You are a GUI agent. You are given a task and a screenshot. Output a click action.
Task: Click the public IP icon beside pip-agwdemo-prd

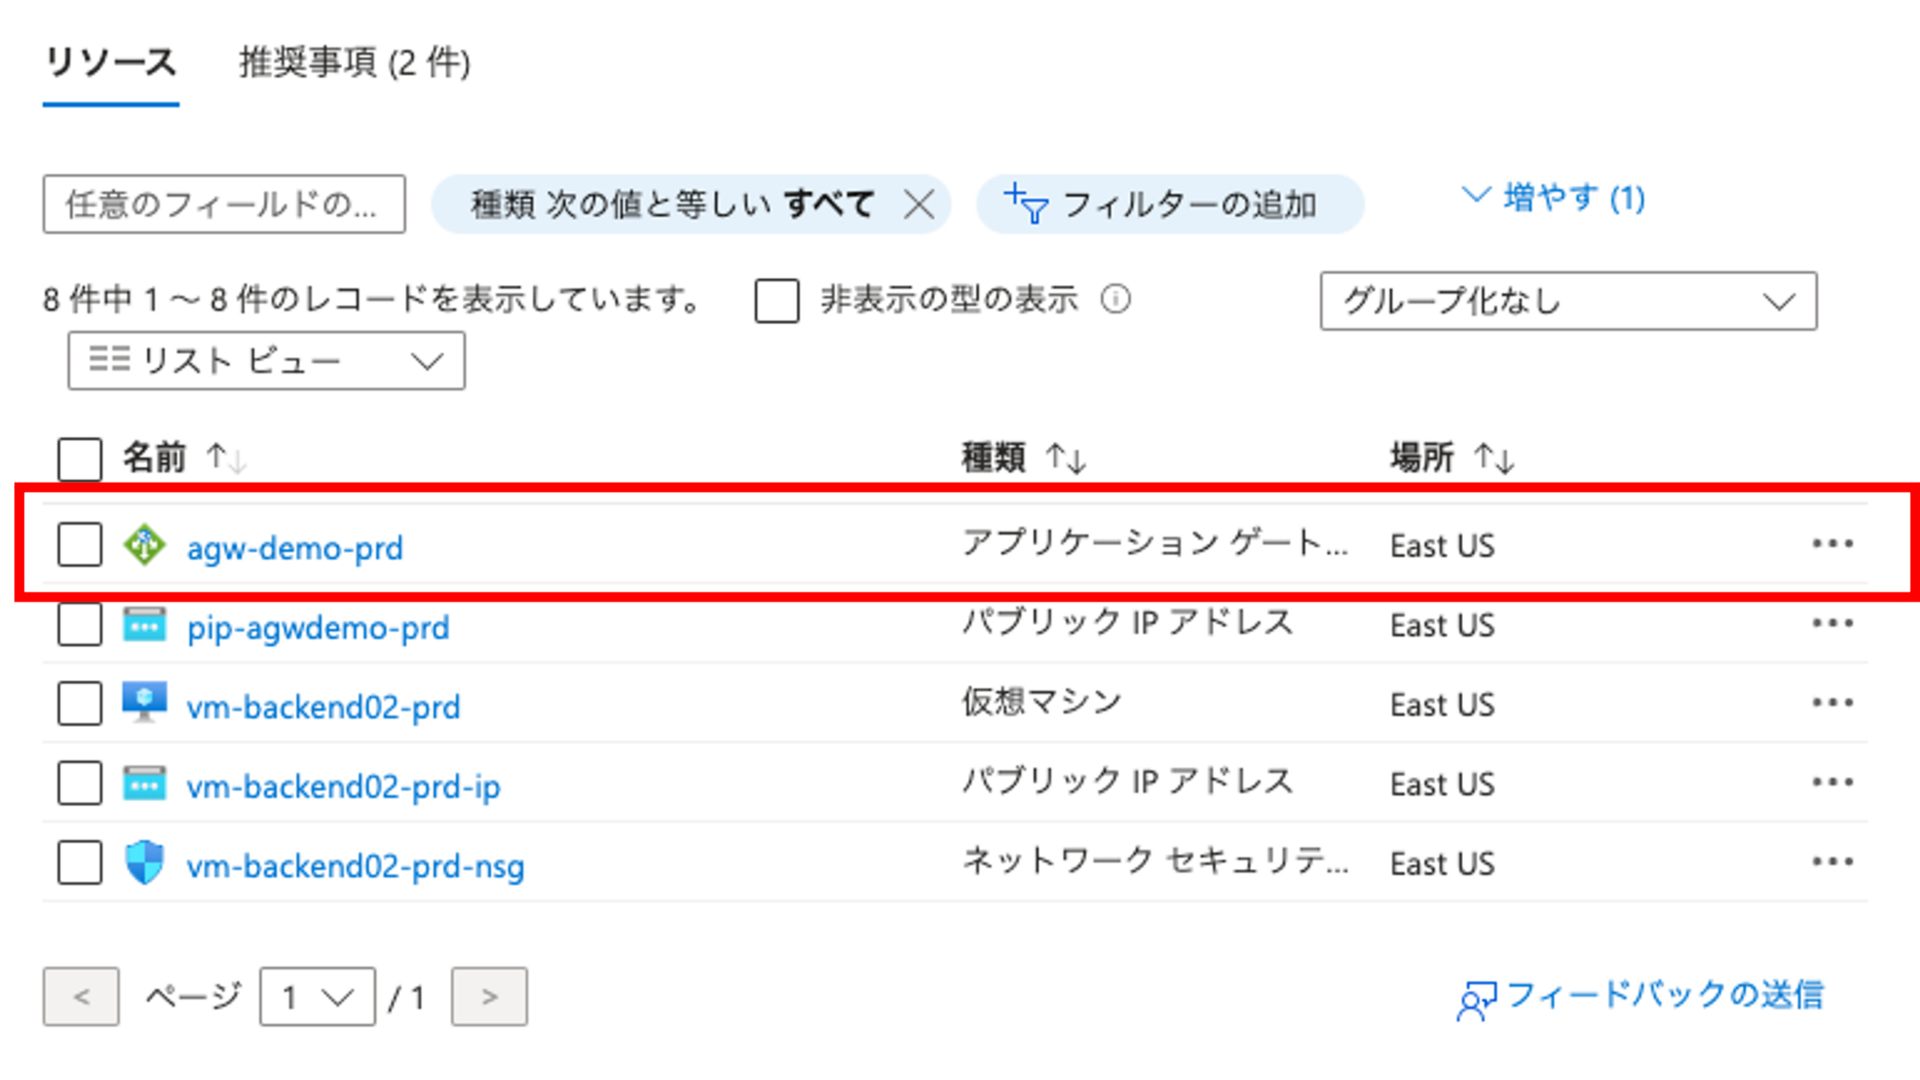[144, 624]
